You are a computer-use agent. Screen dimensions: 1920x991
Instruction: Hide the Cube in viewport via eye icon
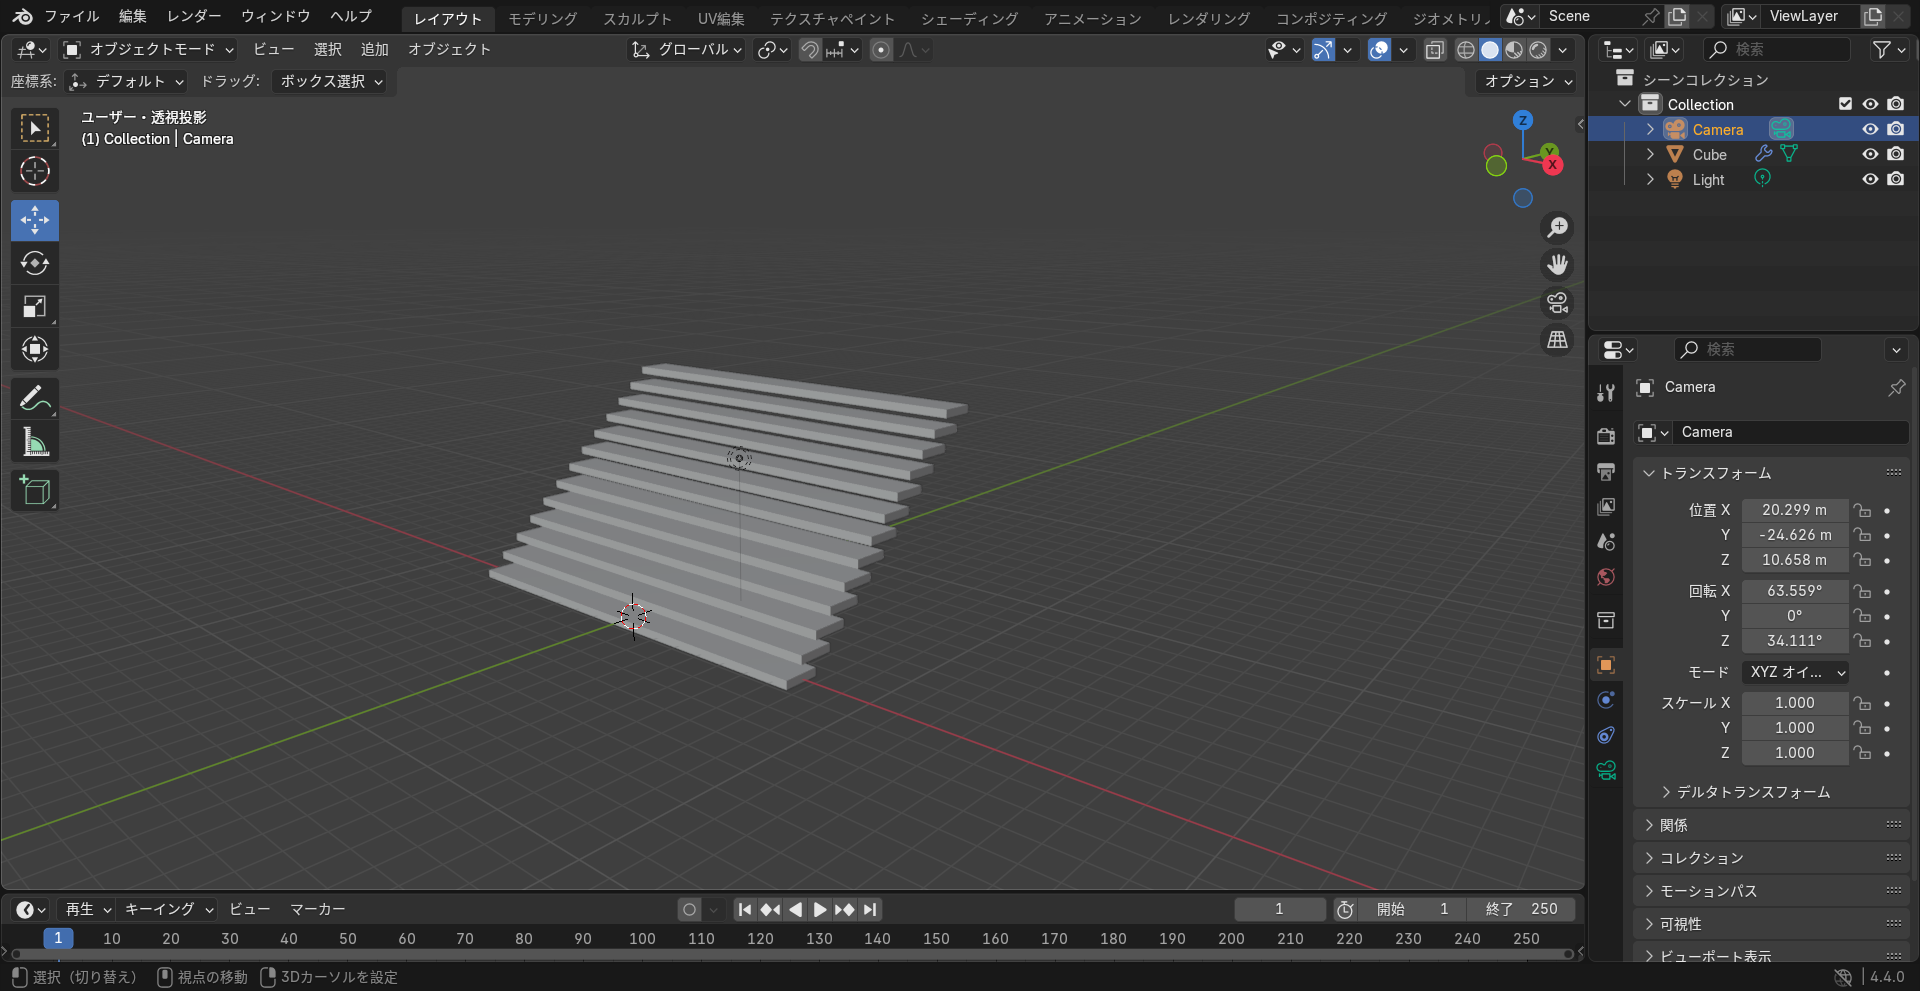[1870, 154]
